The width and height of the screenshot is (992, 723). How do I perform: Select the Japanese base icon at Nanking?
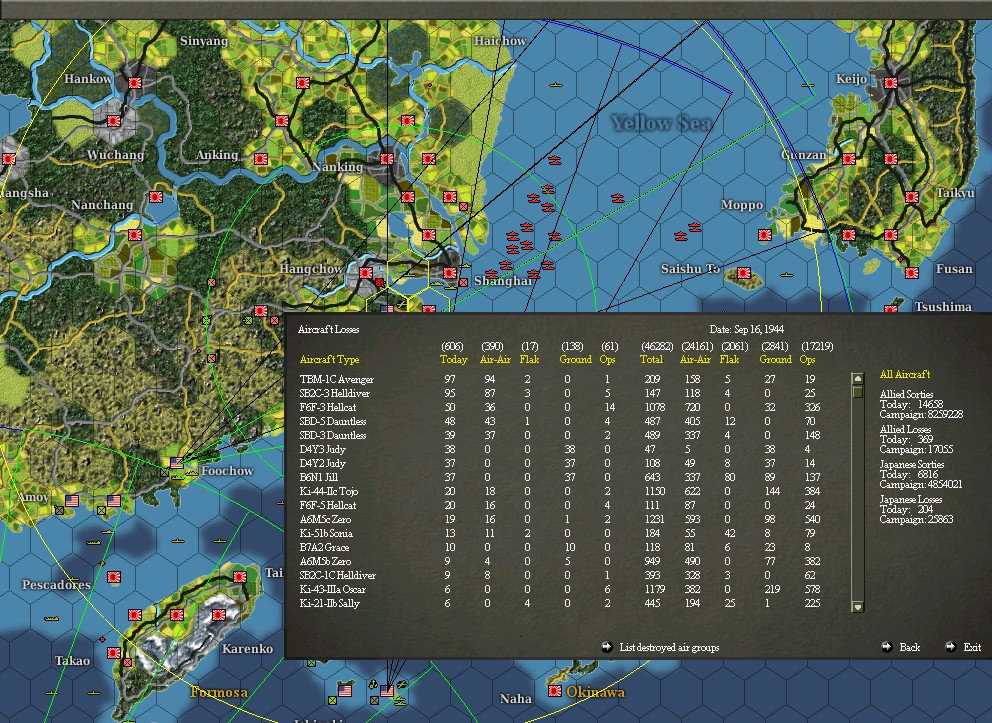point(387,159)
